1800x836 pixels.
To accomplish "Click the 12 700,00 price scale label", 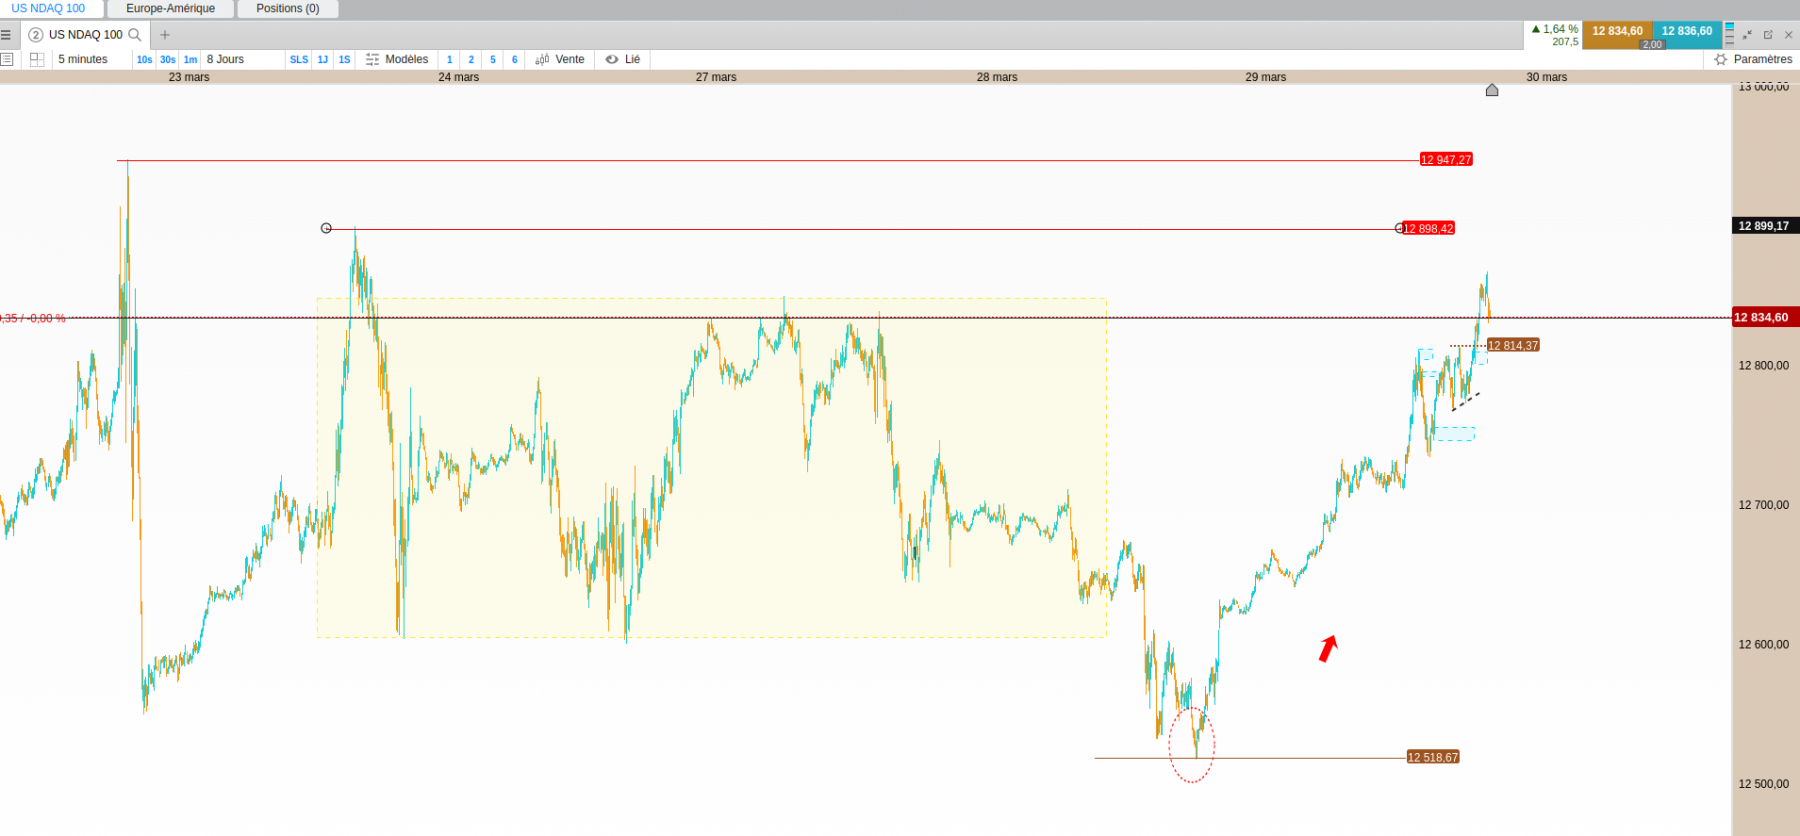I will click(1764, 505).
